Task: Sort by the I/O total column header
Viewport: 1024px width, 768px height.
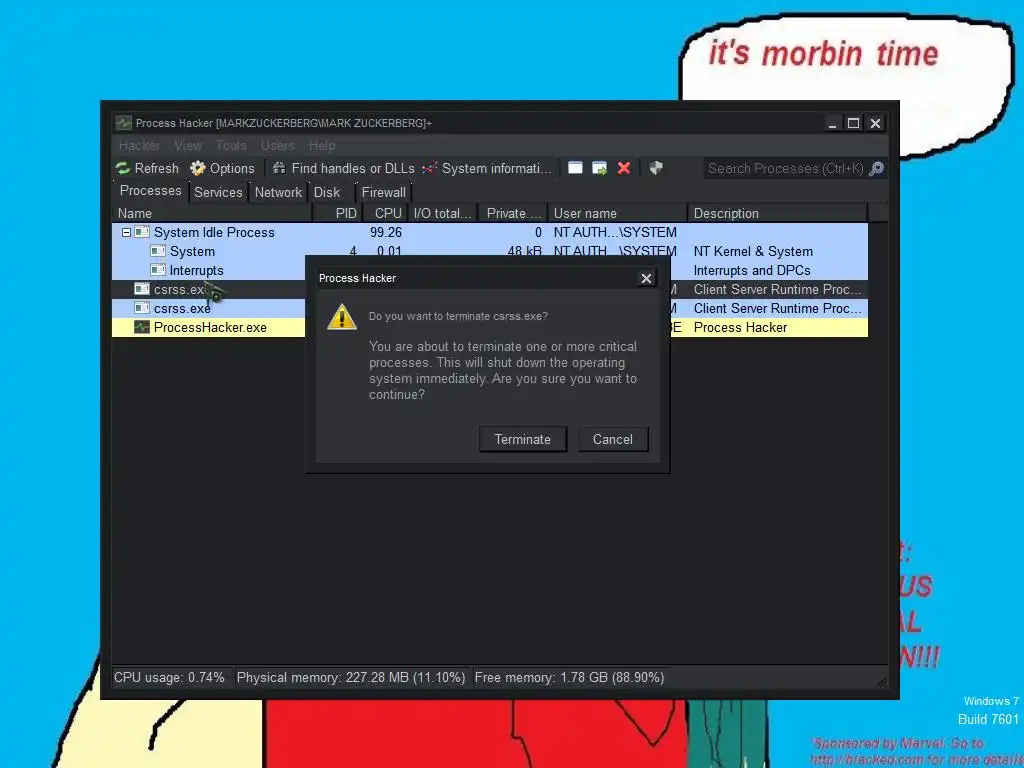Action: point(443,214)
